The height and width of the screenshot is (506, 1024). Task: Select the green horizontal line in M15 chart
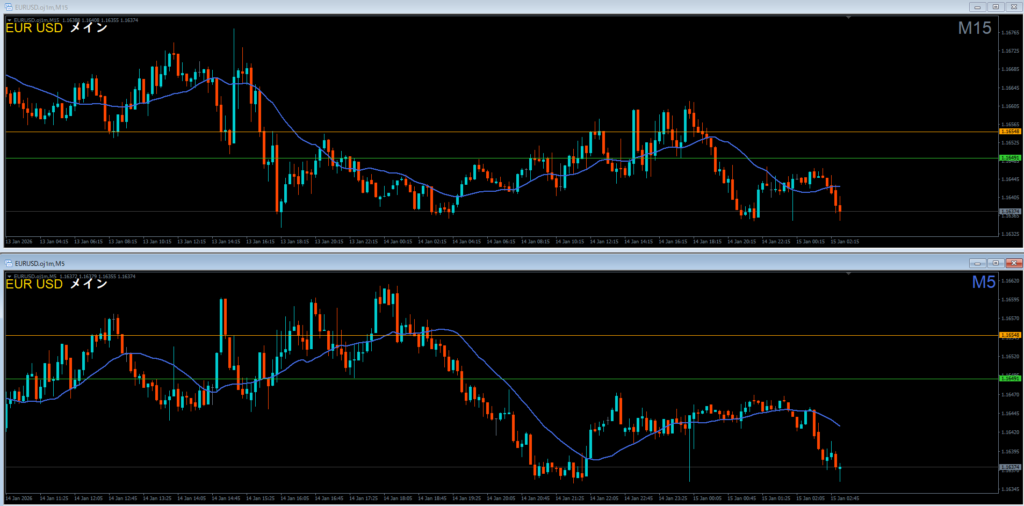pyautogui.click(x=502, y=158)
